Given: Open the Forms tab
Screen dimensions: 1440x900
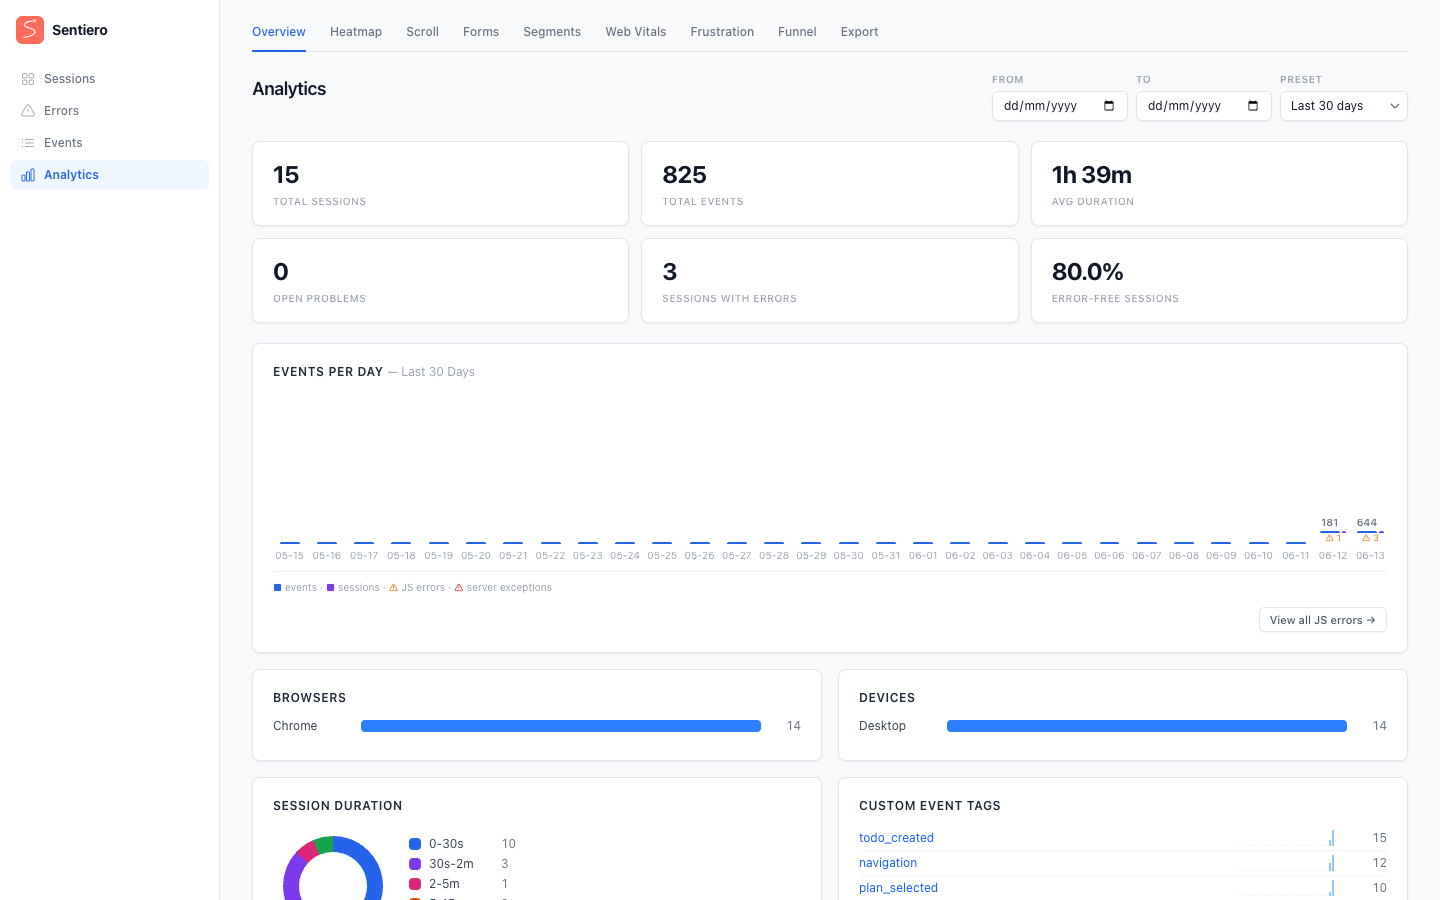Looking at the screenshot, I should click(481, 32).
